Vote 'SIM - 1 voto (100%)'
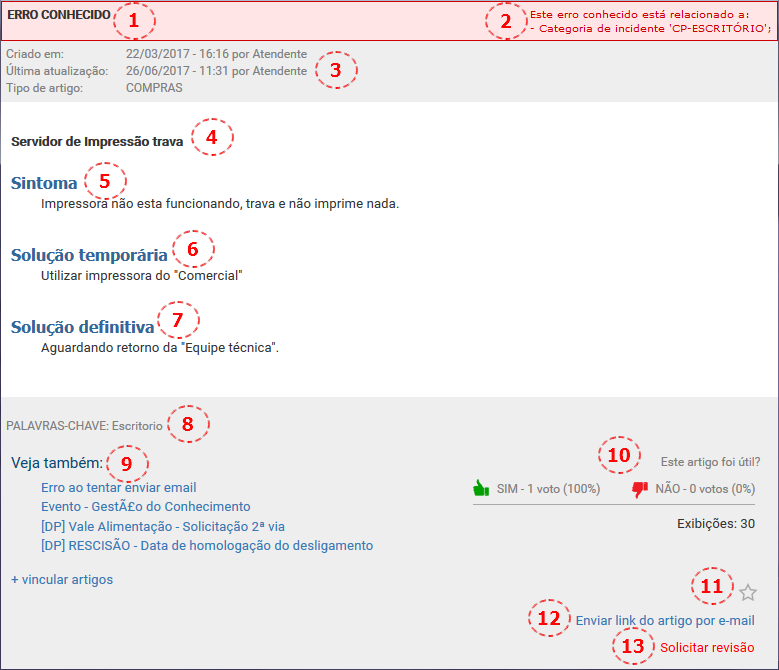 [548, 489]
